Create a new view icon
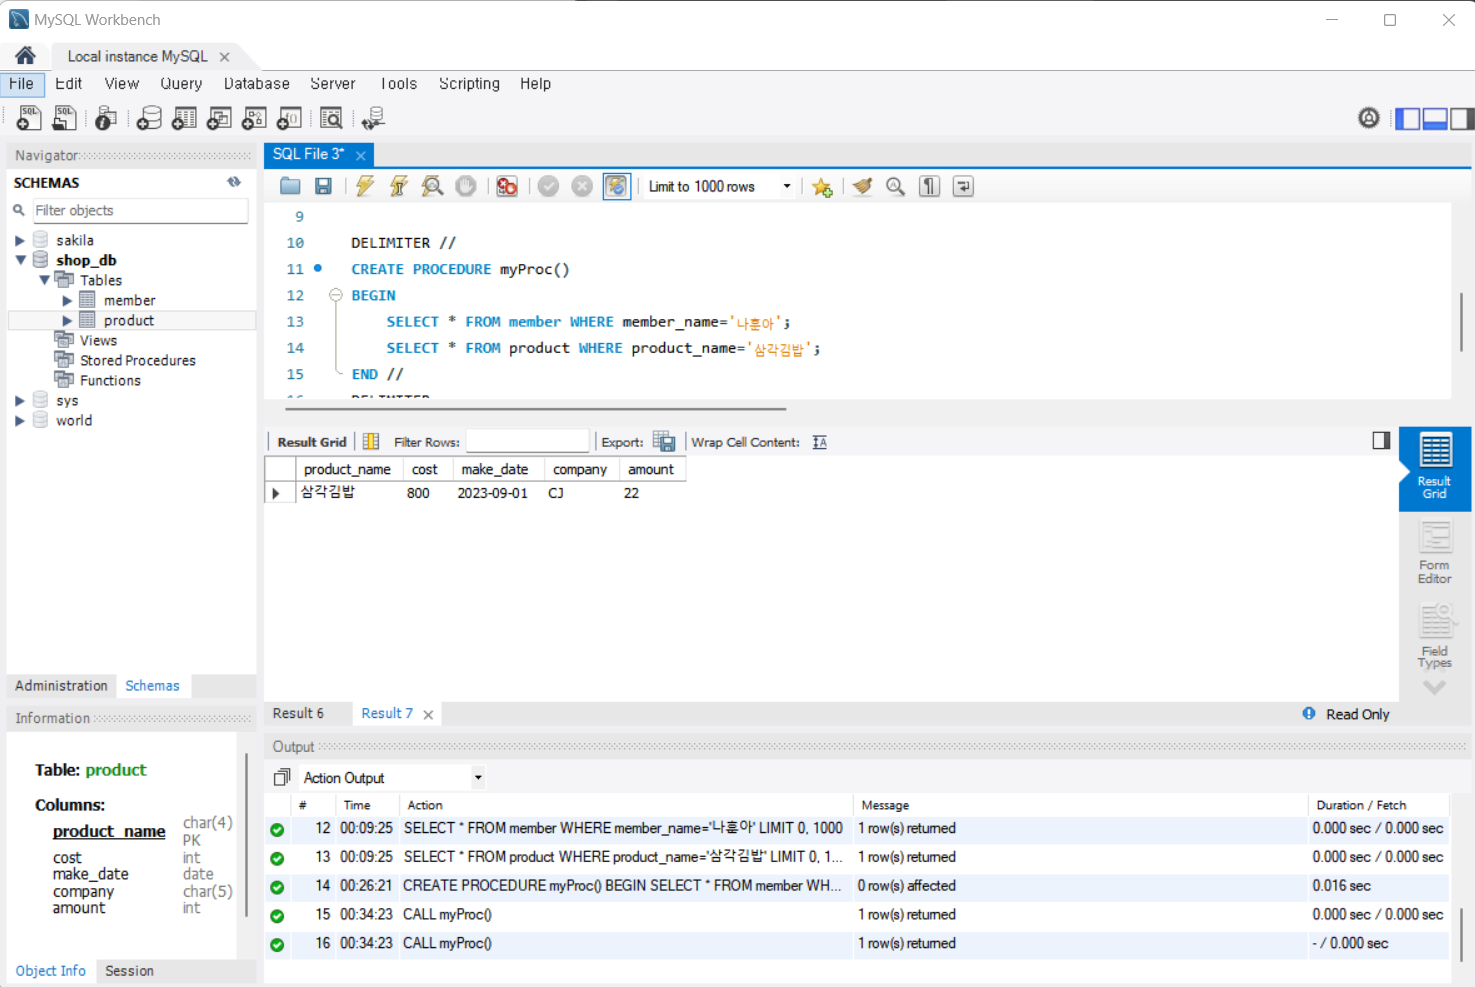This screenshot has height=987, width=1475. [x=219, y=118]
